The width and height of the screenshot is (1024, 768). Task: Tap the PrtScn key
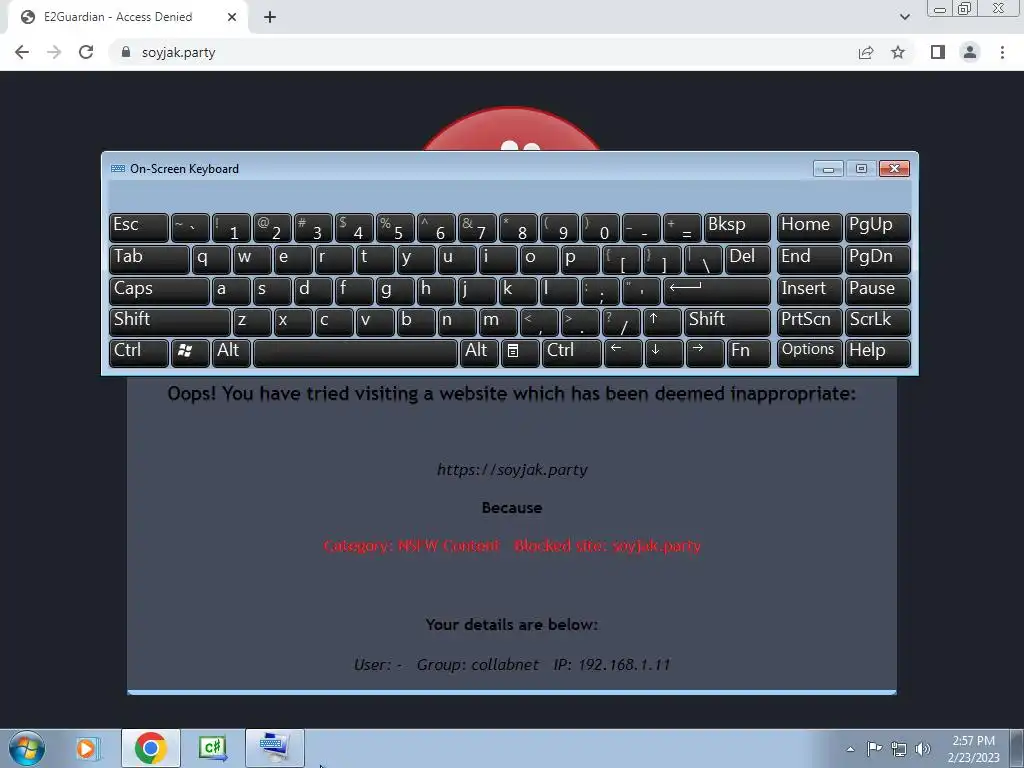809,321
